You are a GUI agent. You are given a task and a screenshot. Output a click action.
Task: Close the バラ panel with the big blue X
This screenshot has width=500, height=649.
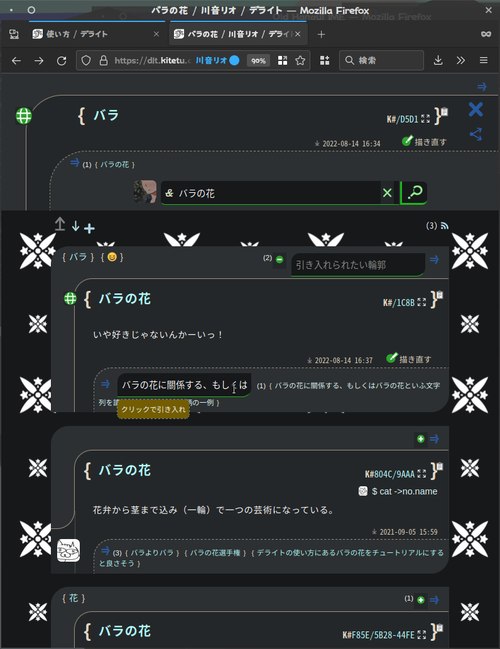pyautogui.click(x=476, y=110)
